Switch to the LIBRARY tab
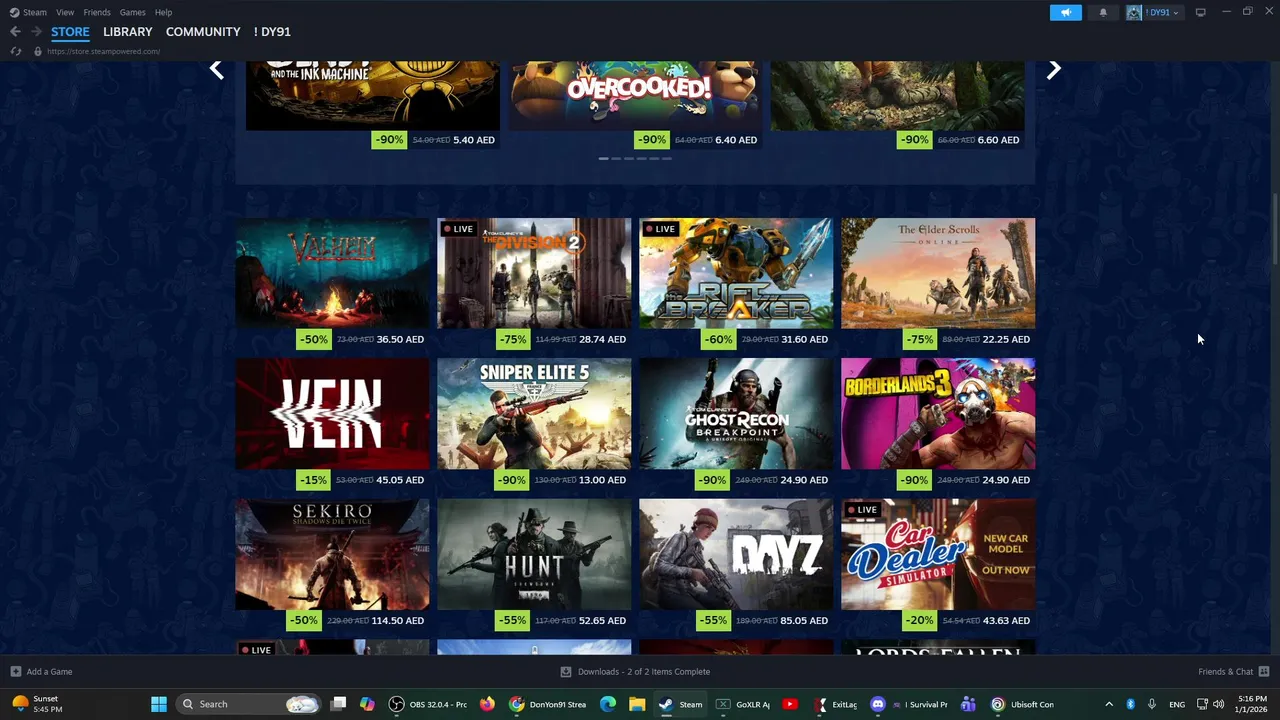Image resolution: width=1280 pixels, height=720 pixels. coord(128,32)
